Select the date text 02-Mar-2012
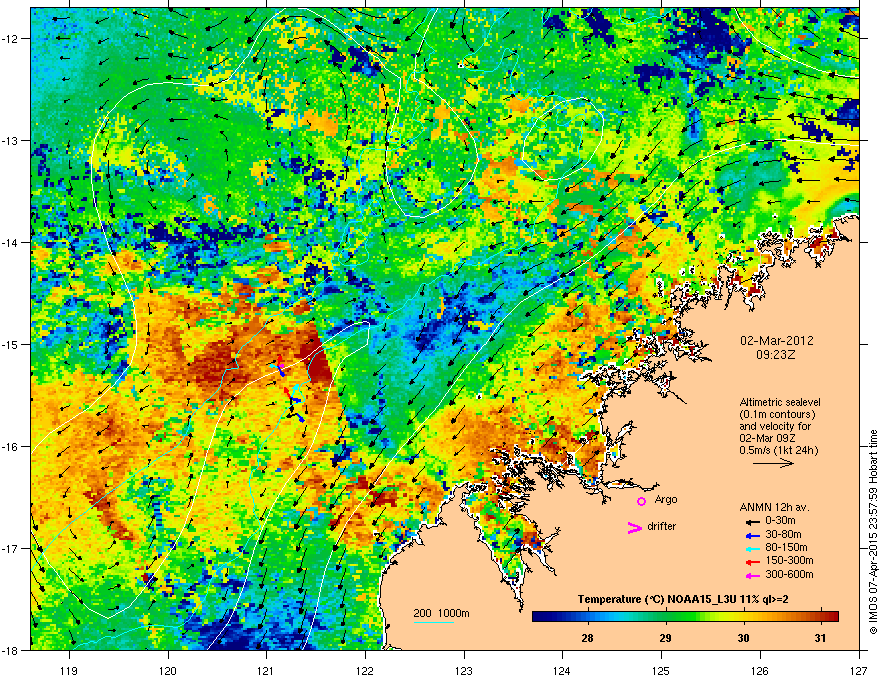 tap(777, 341)
